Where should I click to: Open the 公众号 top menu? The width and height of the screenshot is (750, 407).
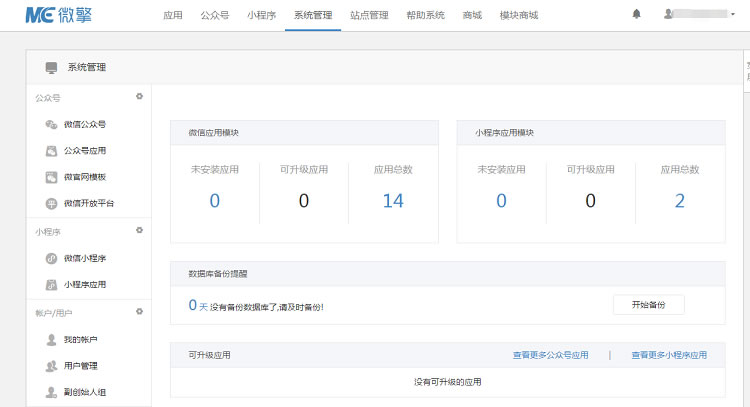click(215, 15)
